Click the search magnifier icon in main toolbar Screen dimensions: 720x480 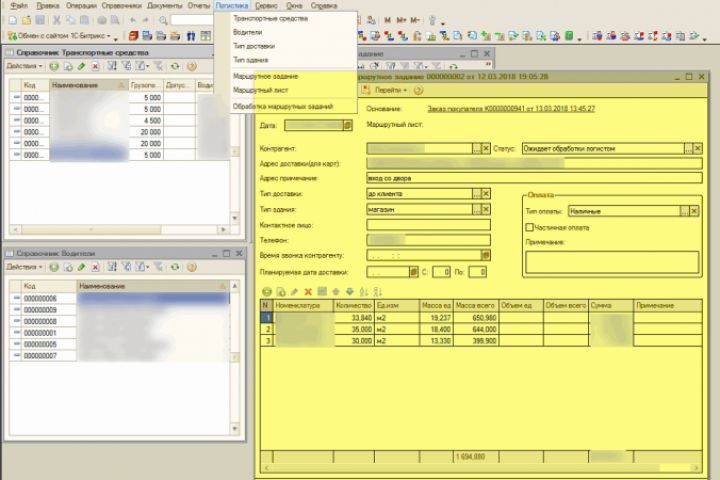coord(163,20)
